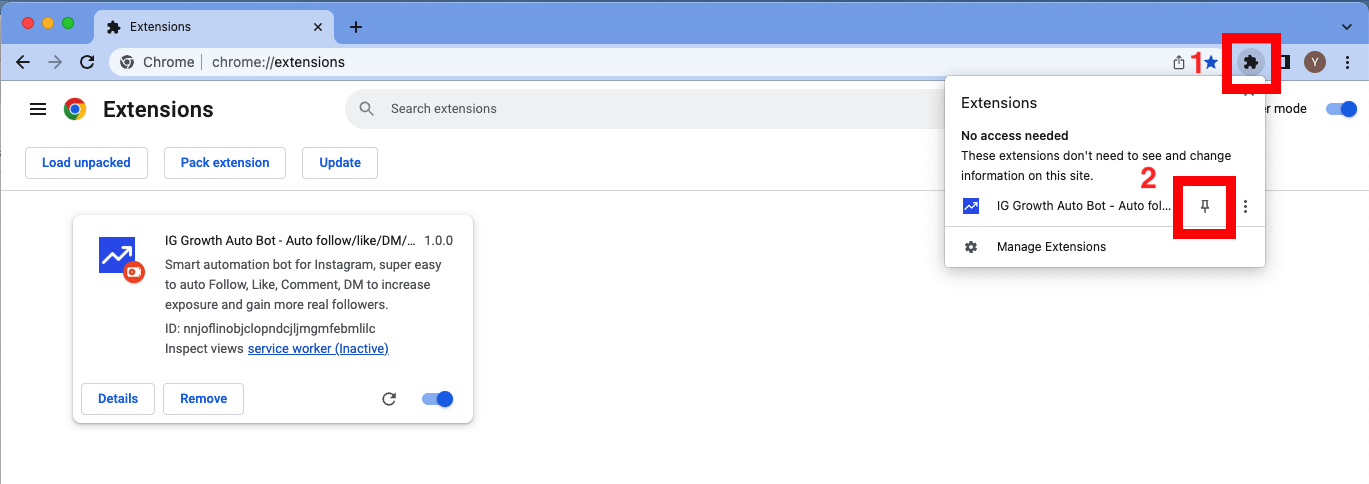The image size is (1369, 484).
Task: Click the Load unpacked button
Action: tap(86, 162)
